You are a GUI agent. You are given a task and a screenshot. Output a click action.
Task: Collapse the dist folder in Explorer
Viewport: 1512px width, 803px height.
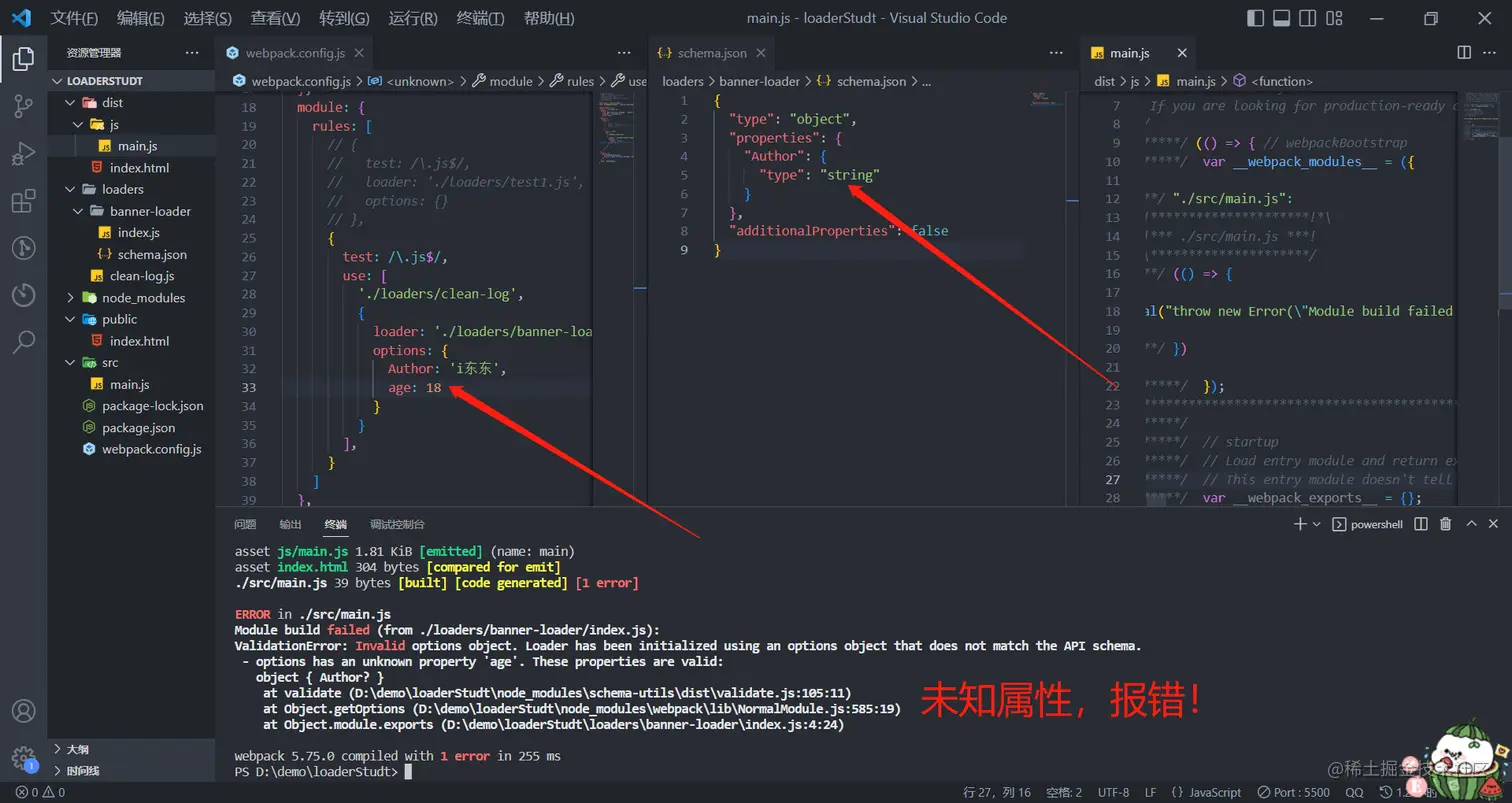[x=131, y=102]
